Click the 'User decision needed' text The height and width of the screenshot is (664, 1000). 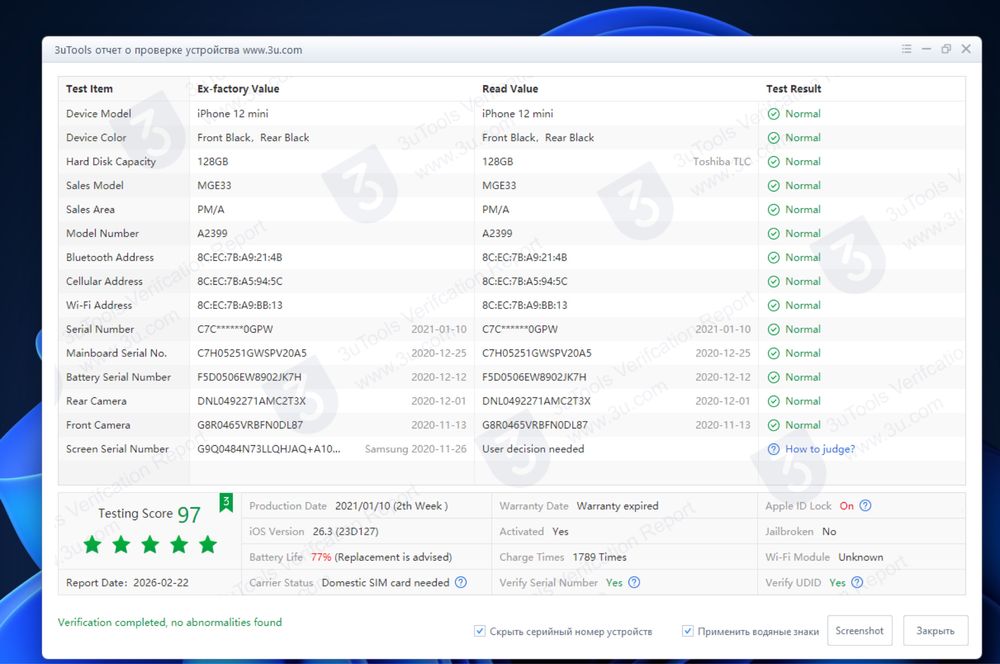[x=533, y=449]
